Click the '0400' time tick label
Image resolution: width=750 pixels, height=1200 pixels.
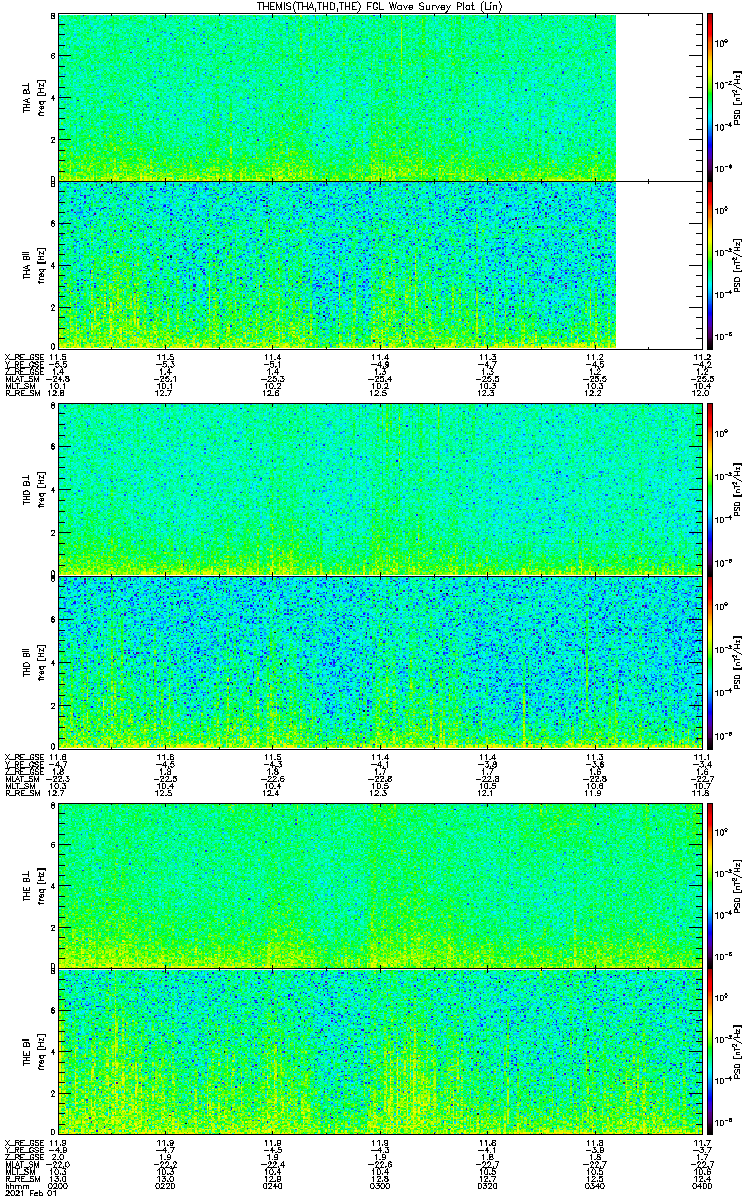click(702, 1184)
